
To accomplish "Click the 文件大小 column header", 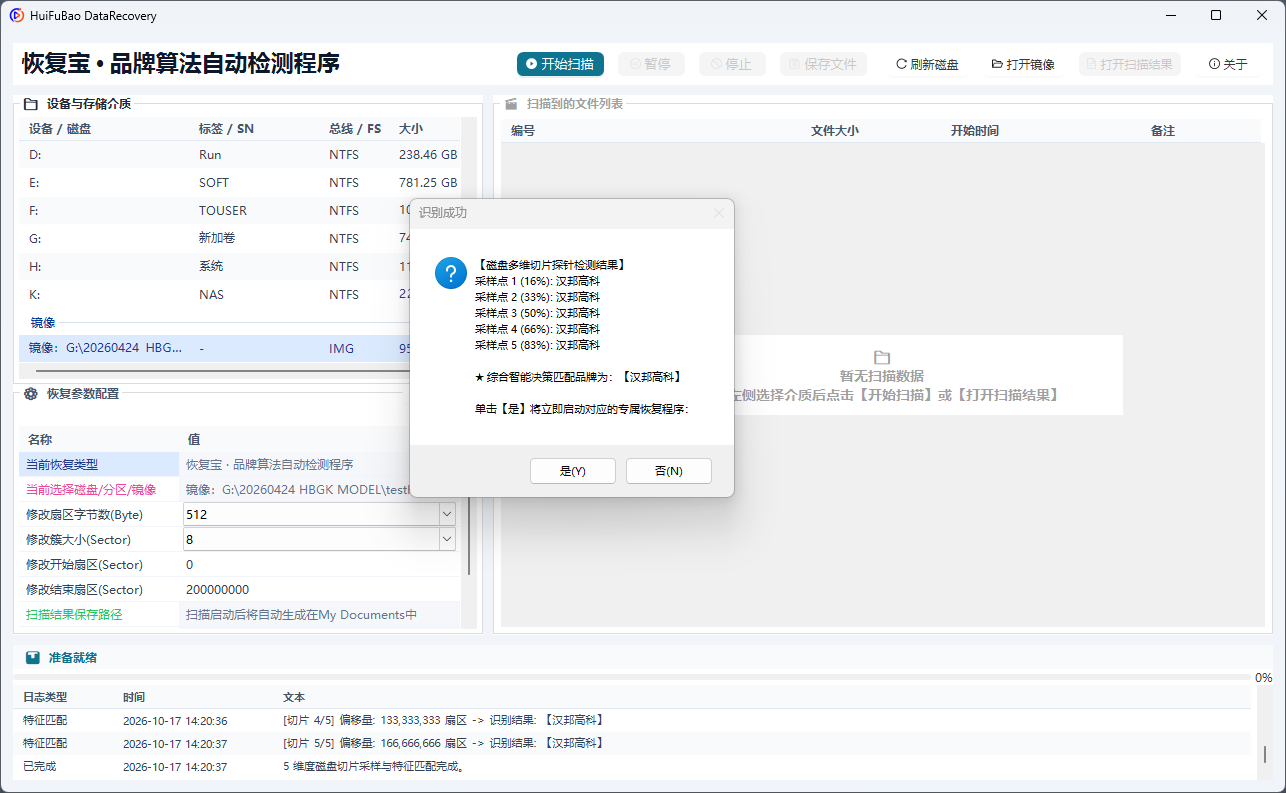I will 835,131.
